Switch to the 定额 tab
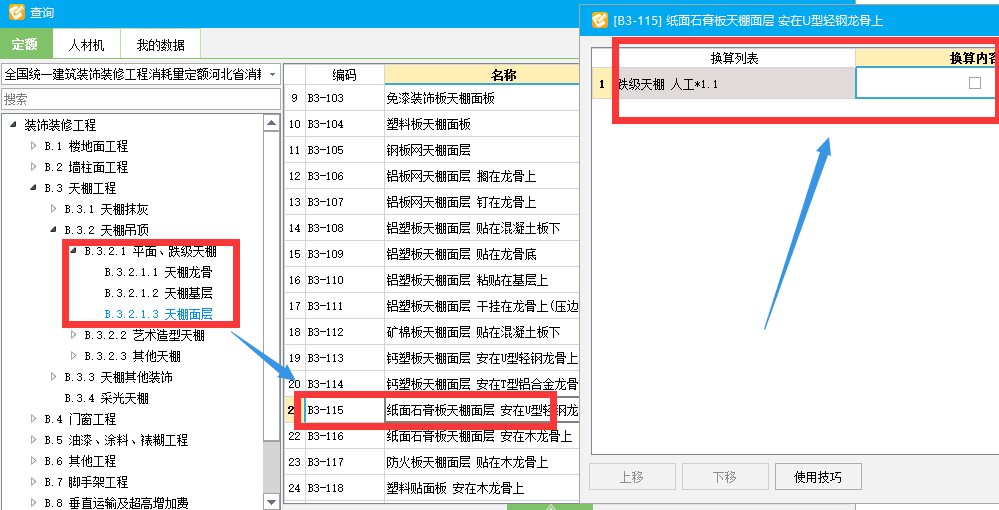Viewport: 999px width, 510px height. [25, 45]
